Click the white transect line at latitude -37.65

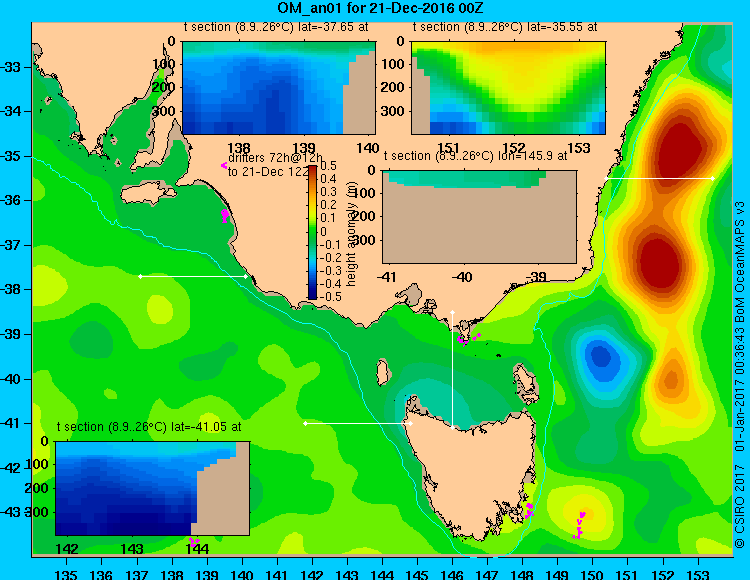coord(193,276)
